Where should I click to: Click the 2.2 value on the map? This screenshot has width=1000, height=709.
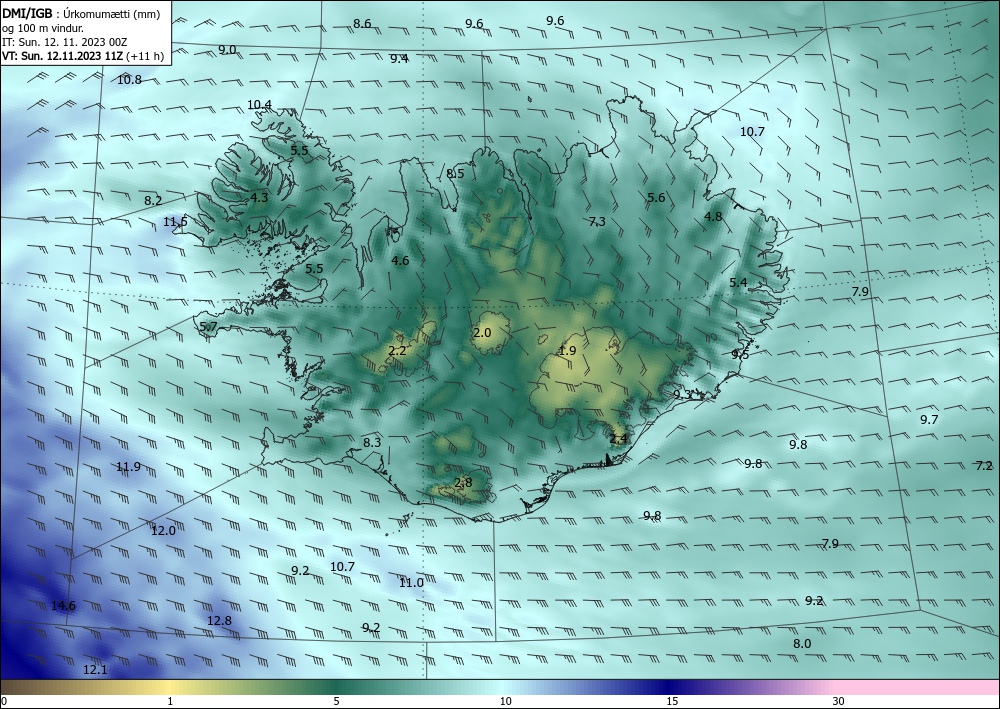click(x=397, y=351)
